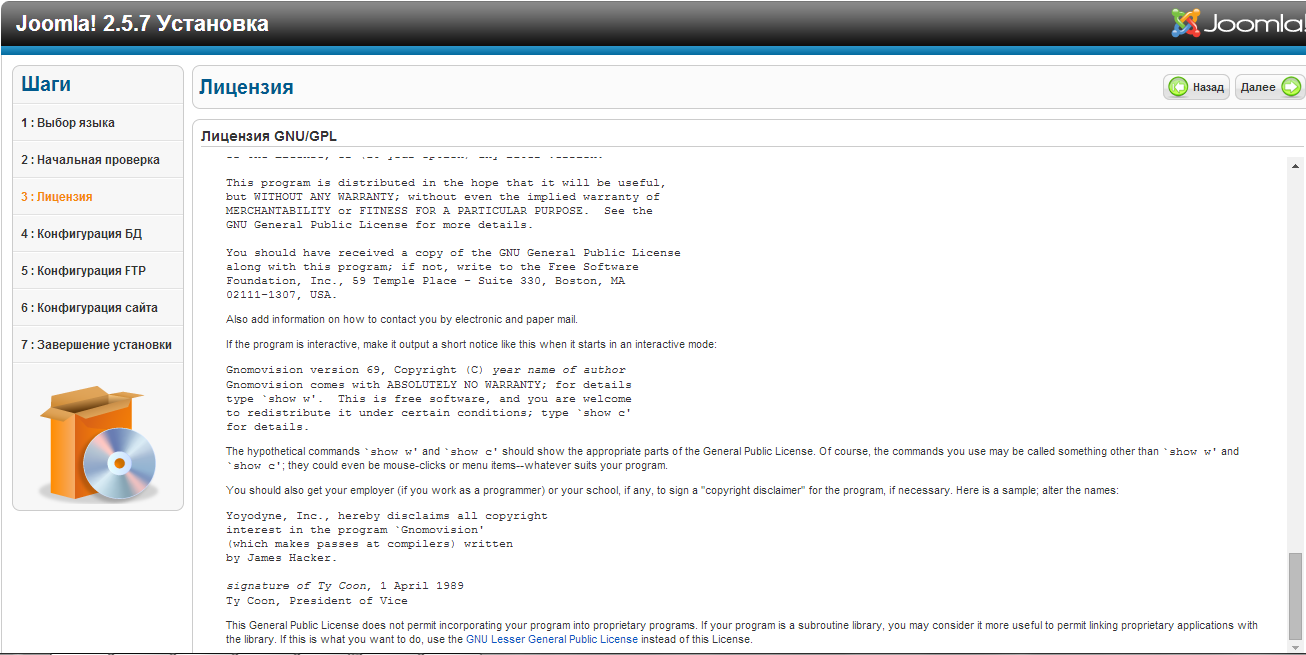The width and height of the screenshot is (1306, 655).
Task: Click 'If the program is interactive' paragraph
Action: tap(471, 345)
